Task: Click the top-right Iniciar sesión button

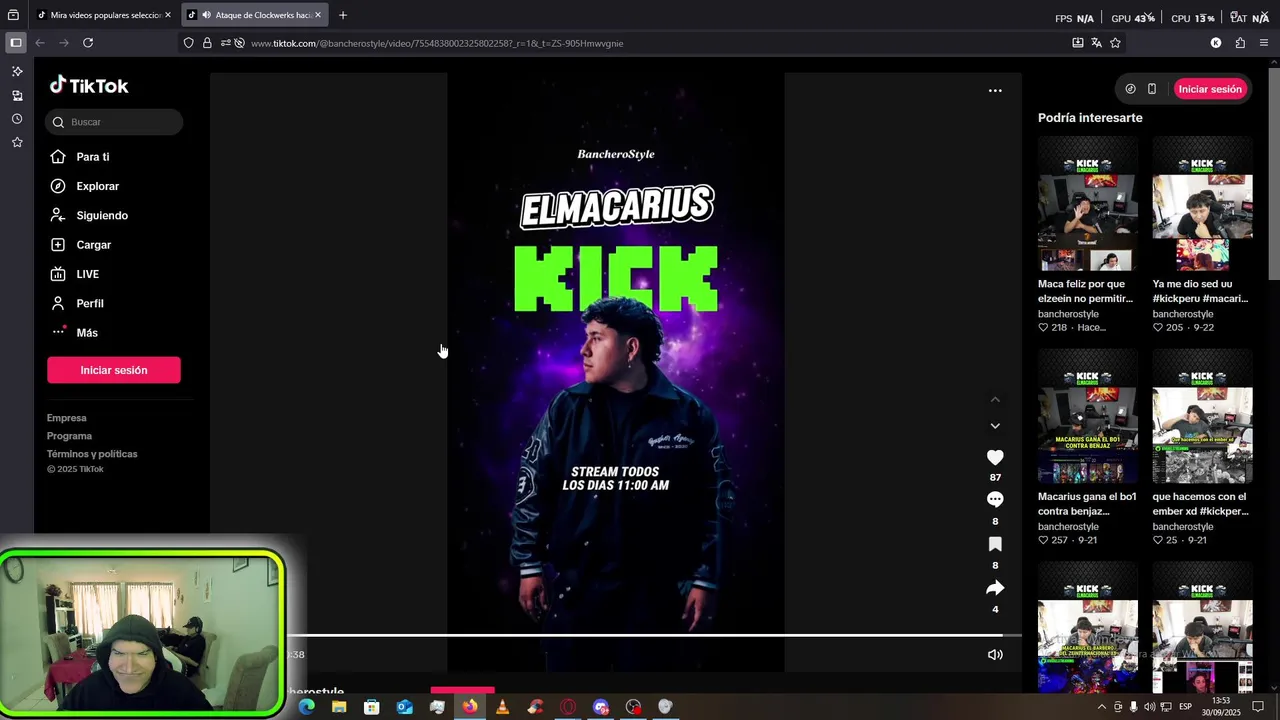Action: (x=1210, y=89)
